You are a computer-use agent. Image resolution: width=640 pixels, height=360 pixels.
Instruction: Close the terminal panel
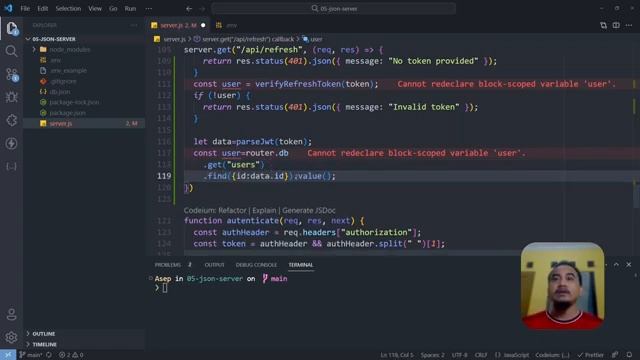coord(629,264)
